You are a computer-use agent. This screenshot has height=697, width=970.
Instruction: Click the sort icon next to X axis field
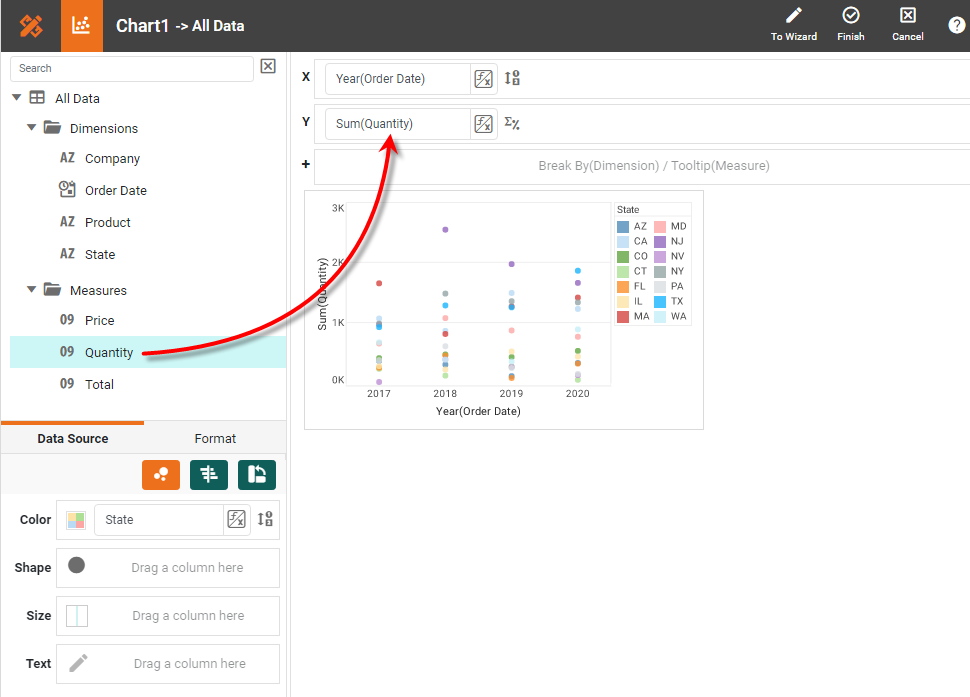tap(512, 77)
